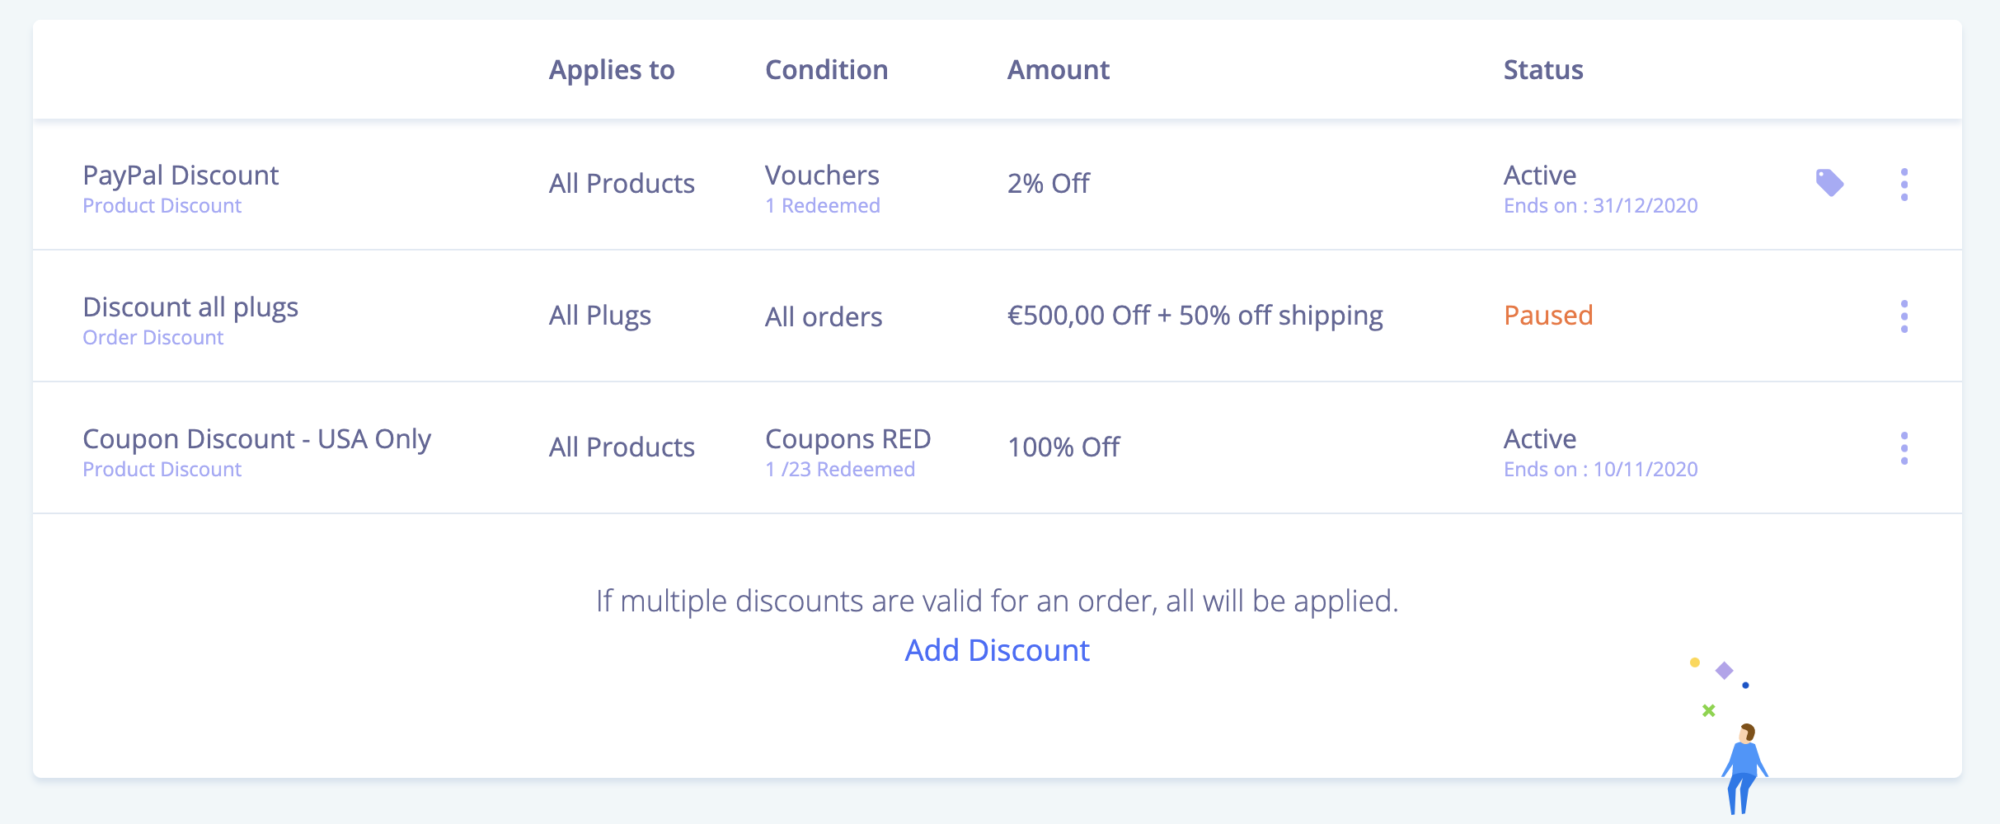This screenshot has width=2000, height=824.
Task: Open the PayPal Discount entry
Action: point(180,175)
